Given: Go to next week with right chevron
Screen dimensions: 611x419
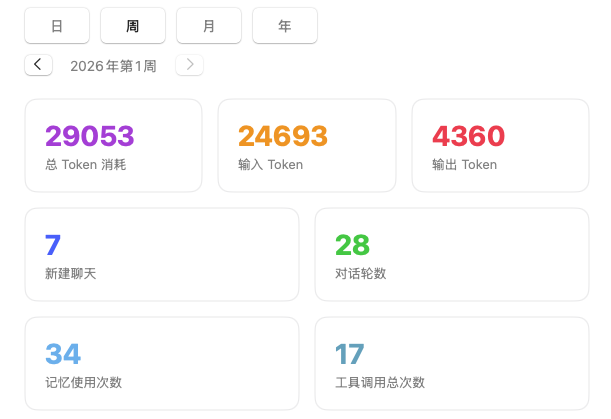Looking at the screenshot, I should click(189, 65).
